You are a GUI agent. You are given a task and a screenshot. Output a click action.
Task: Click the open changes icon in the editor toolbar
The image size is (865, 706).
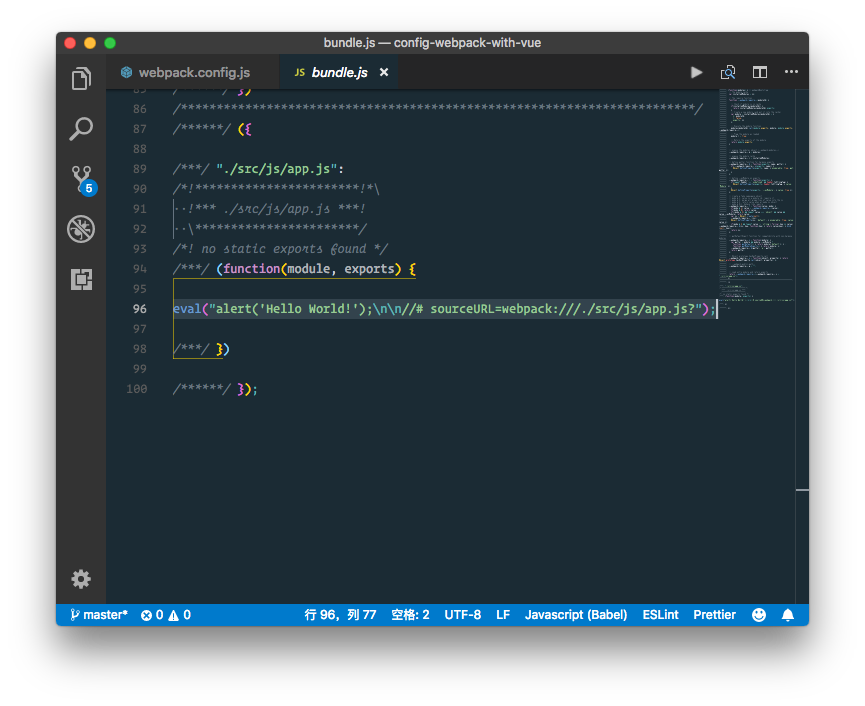pos(728,72)
